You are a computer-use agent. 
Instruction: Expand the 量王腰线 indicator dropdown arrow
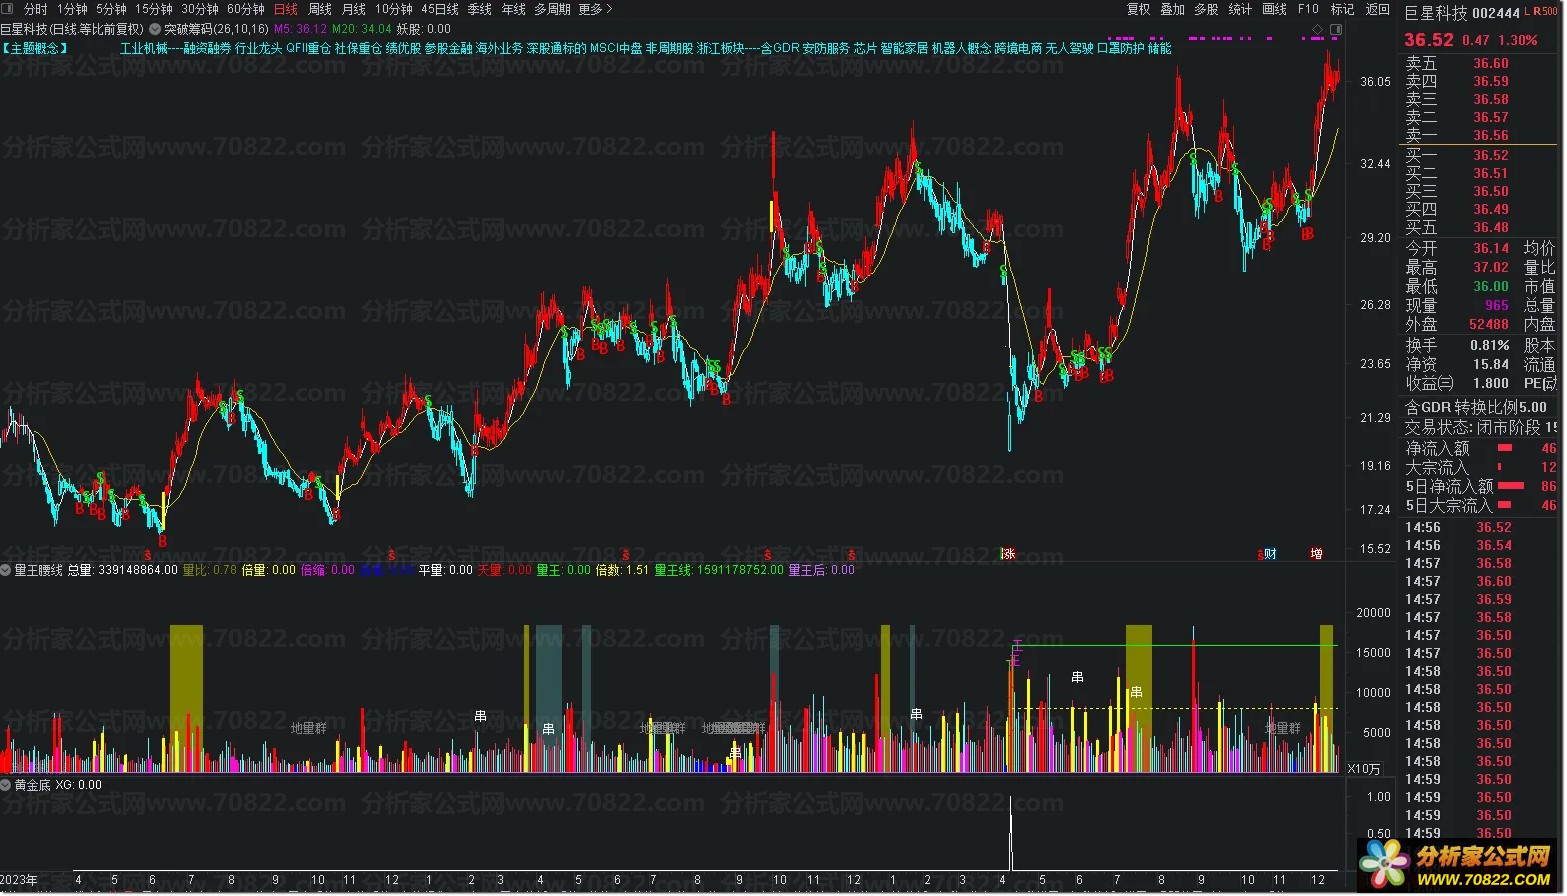6,570
